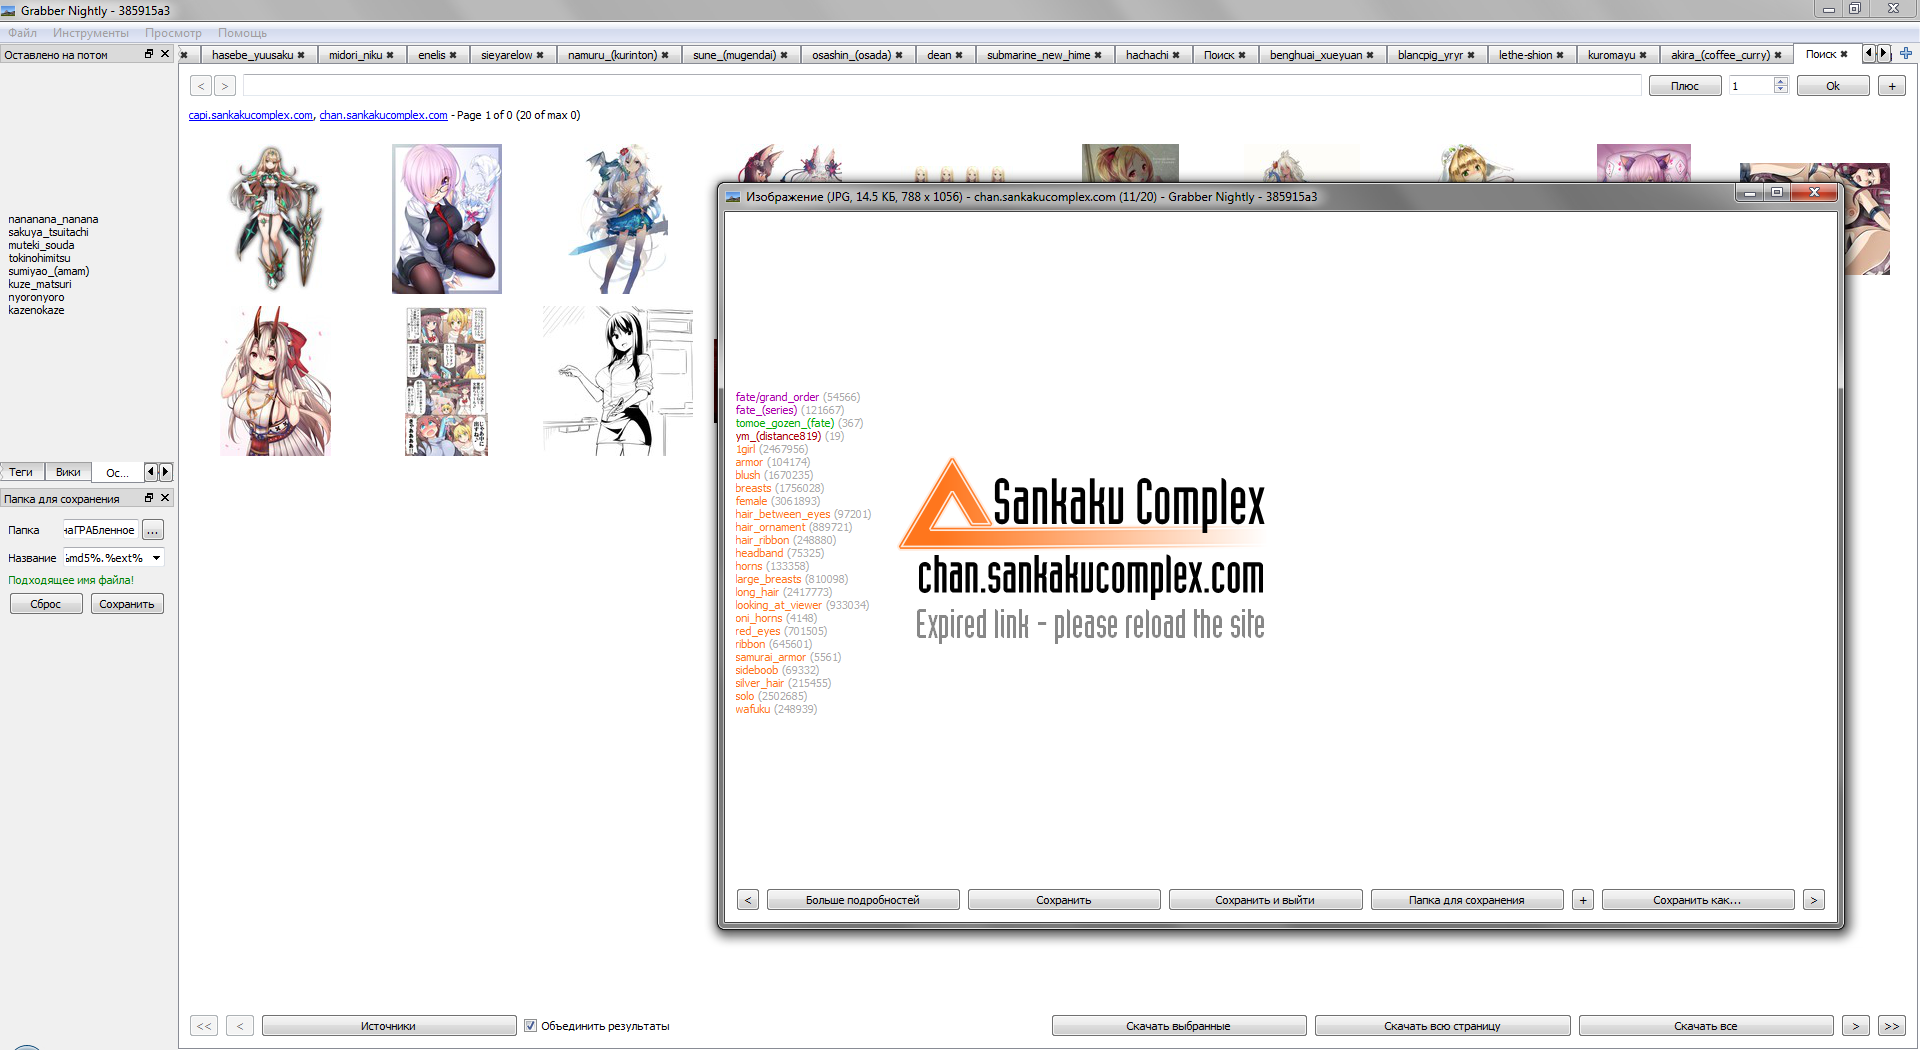Open the pink-haired girl with glasses thumbnail
Screen dimensions: 1920x1050
[447, 219]
